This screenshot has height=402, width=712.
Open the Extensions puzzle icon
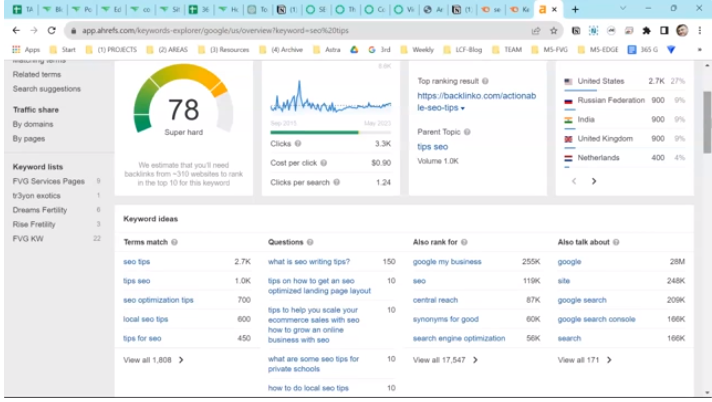pyautogui.click(x=646, y=30)
